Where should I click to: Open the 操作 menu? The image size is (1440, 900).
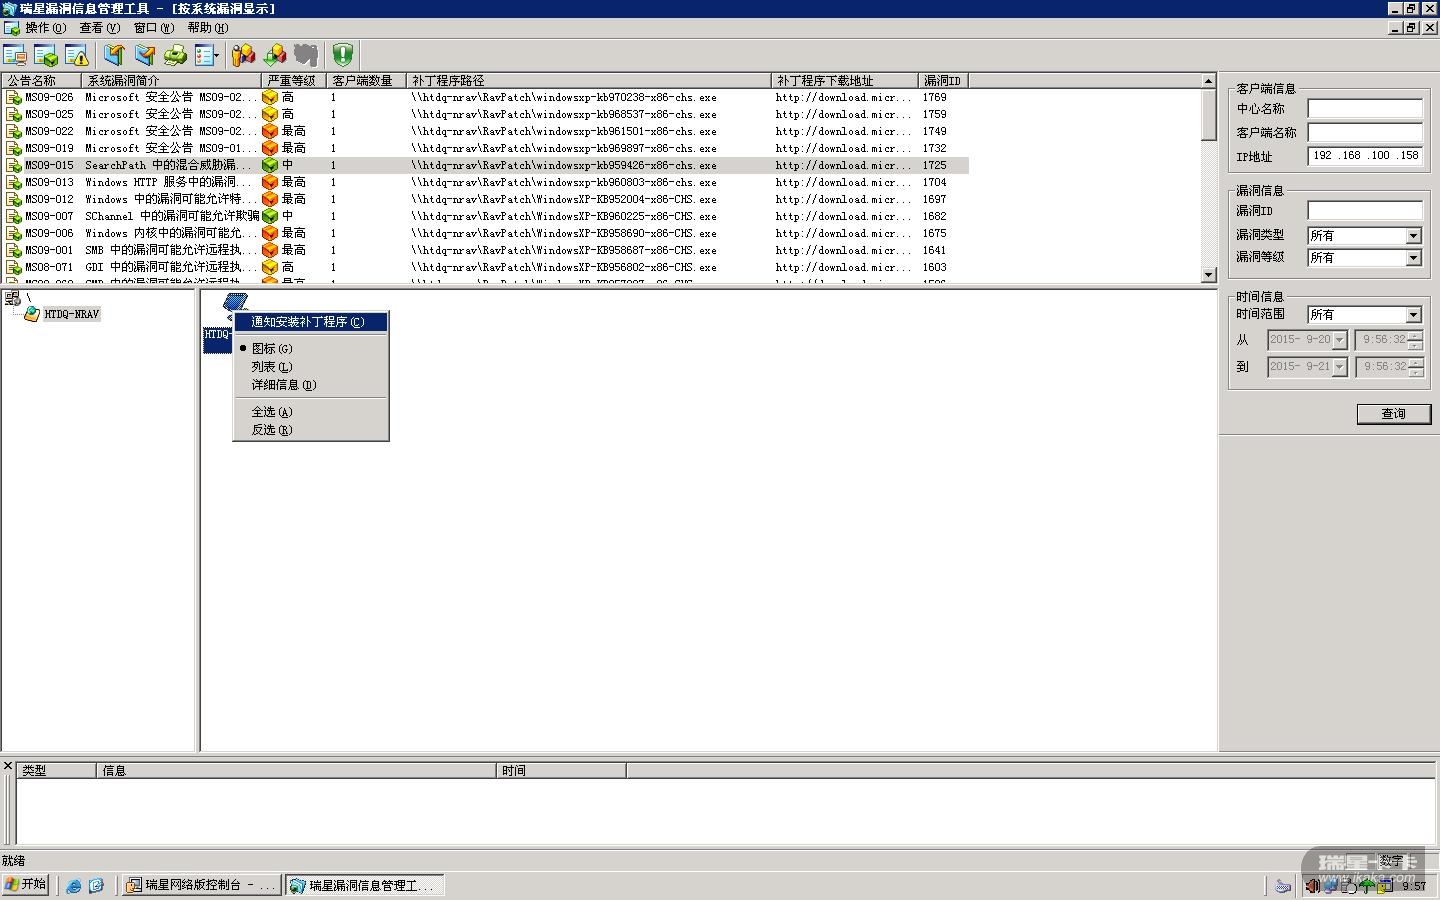[x=45, y=28]
